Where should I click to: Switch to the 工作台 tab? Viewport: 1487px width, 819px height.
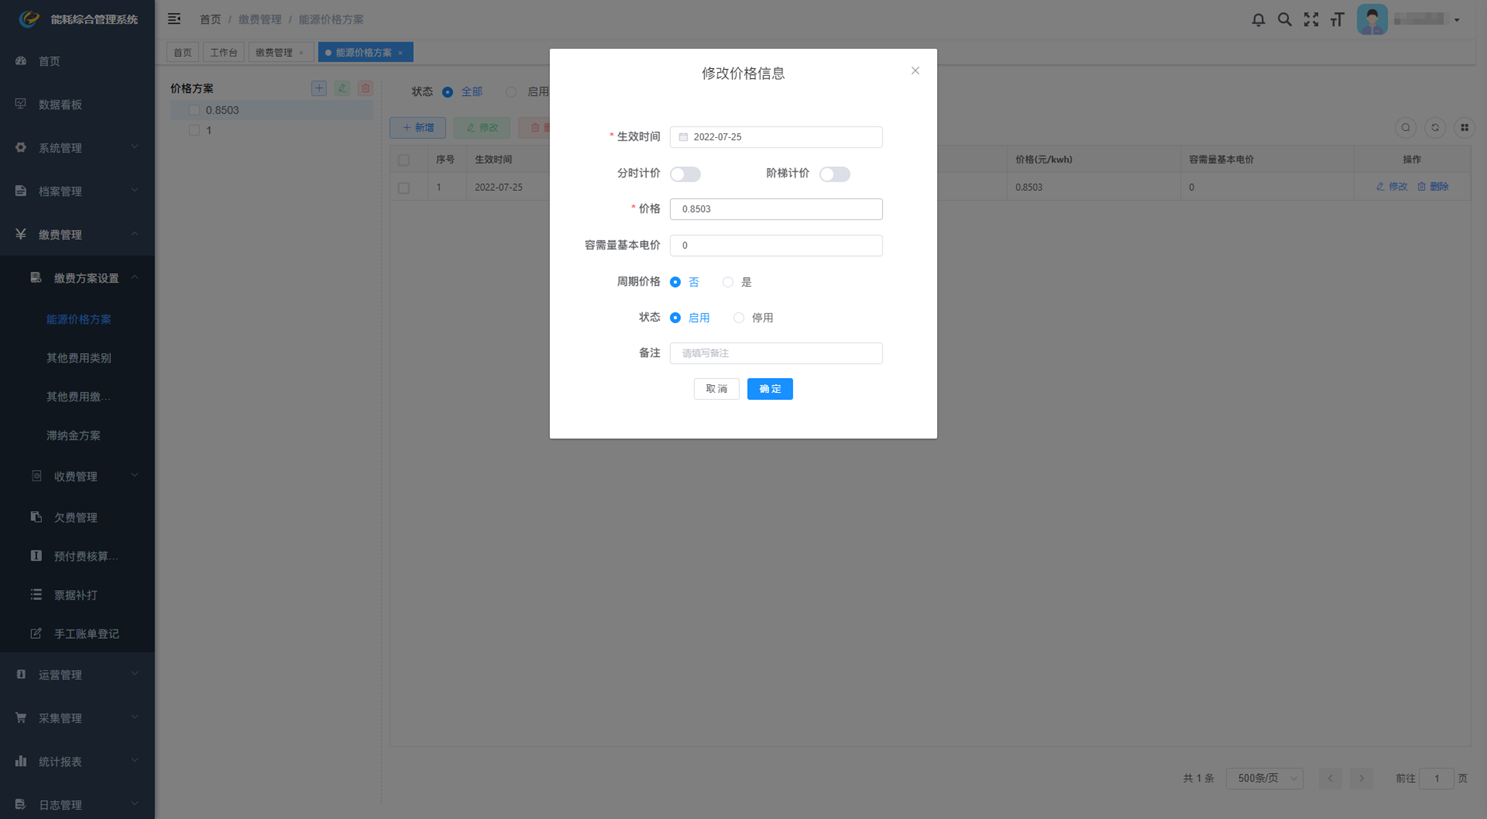pyautogui.click(x=223, y=53)
